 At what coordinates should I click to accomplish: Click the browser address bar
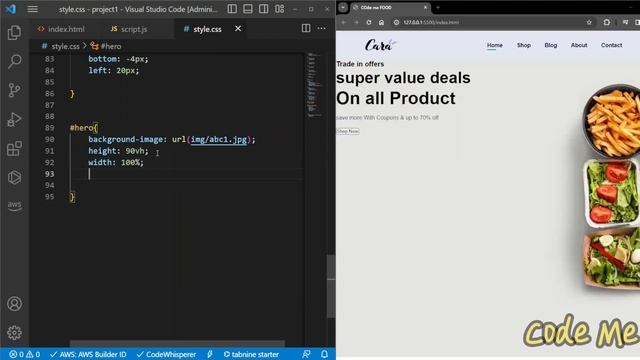pos(492,22)
